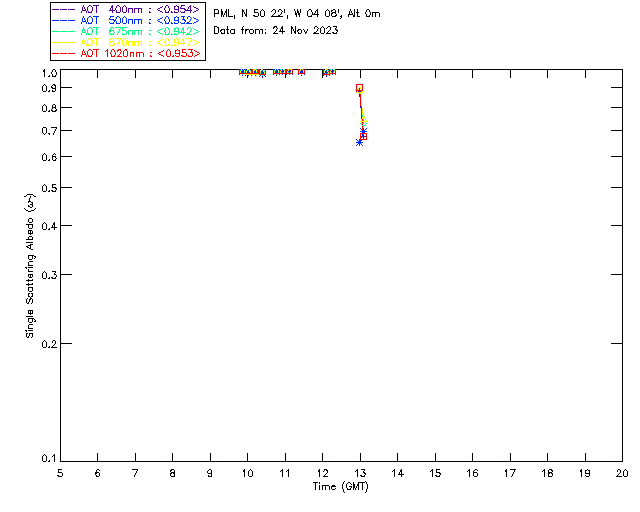Click the x-axis hour label 20
Viewport: 640px width, 512px height.
tap(622, 474)
